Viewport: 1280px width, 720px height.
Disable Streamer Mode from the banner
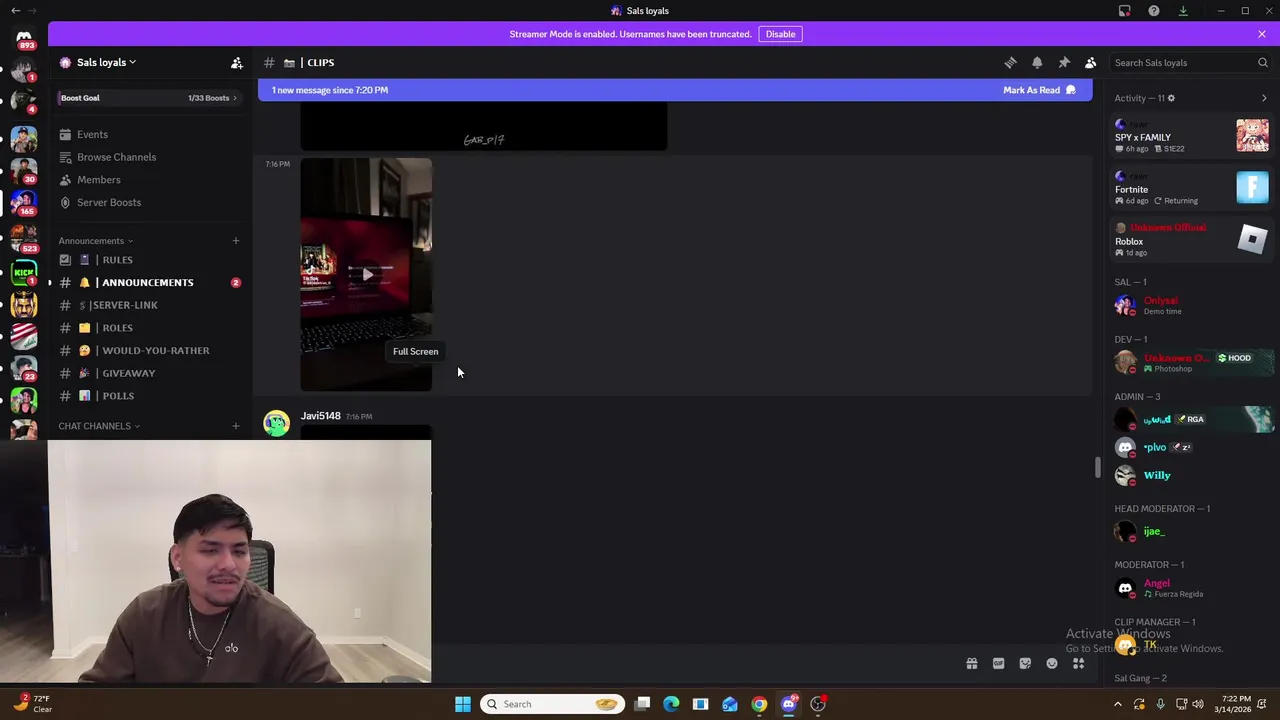pyautogui.click(x=780, y=34)
